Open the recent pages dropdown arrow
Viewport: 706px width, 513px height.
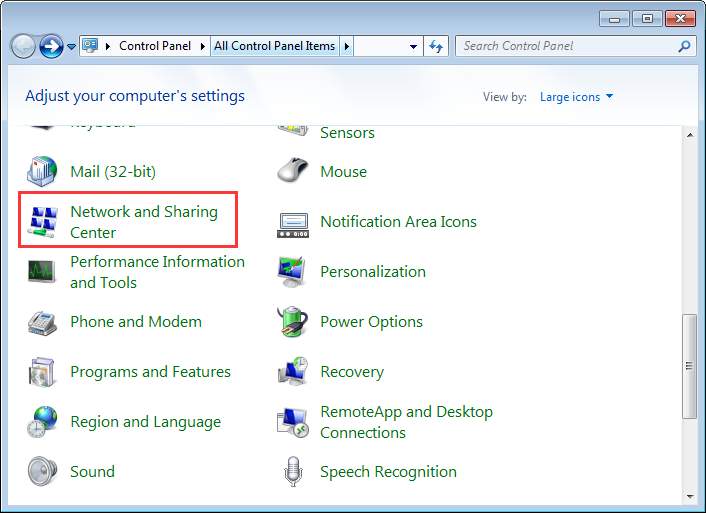tap(71, 46)
